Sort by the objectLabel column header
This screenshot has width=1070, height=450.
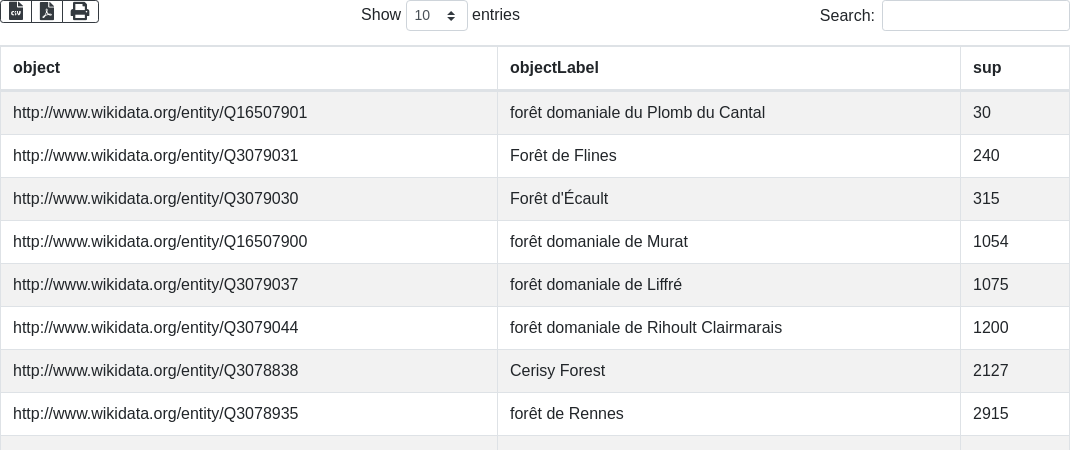(554, 68)
